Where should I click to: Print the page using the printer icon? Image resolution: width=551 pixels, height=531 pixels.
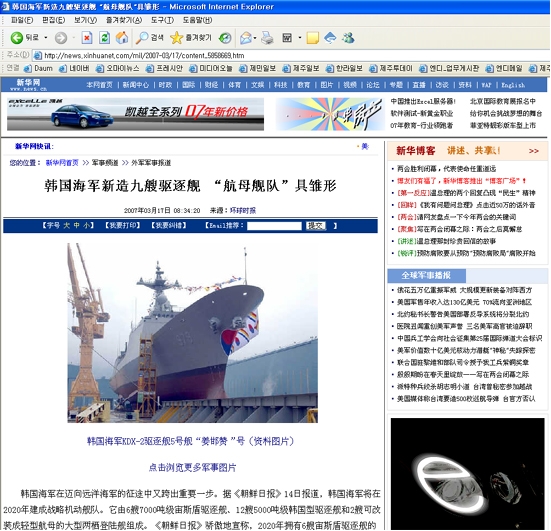click(267, 38)
